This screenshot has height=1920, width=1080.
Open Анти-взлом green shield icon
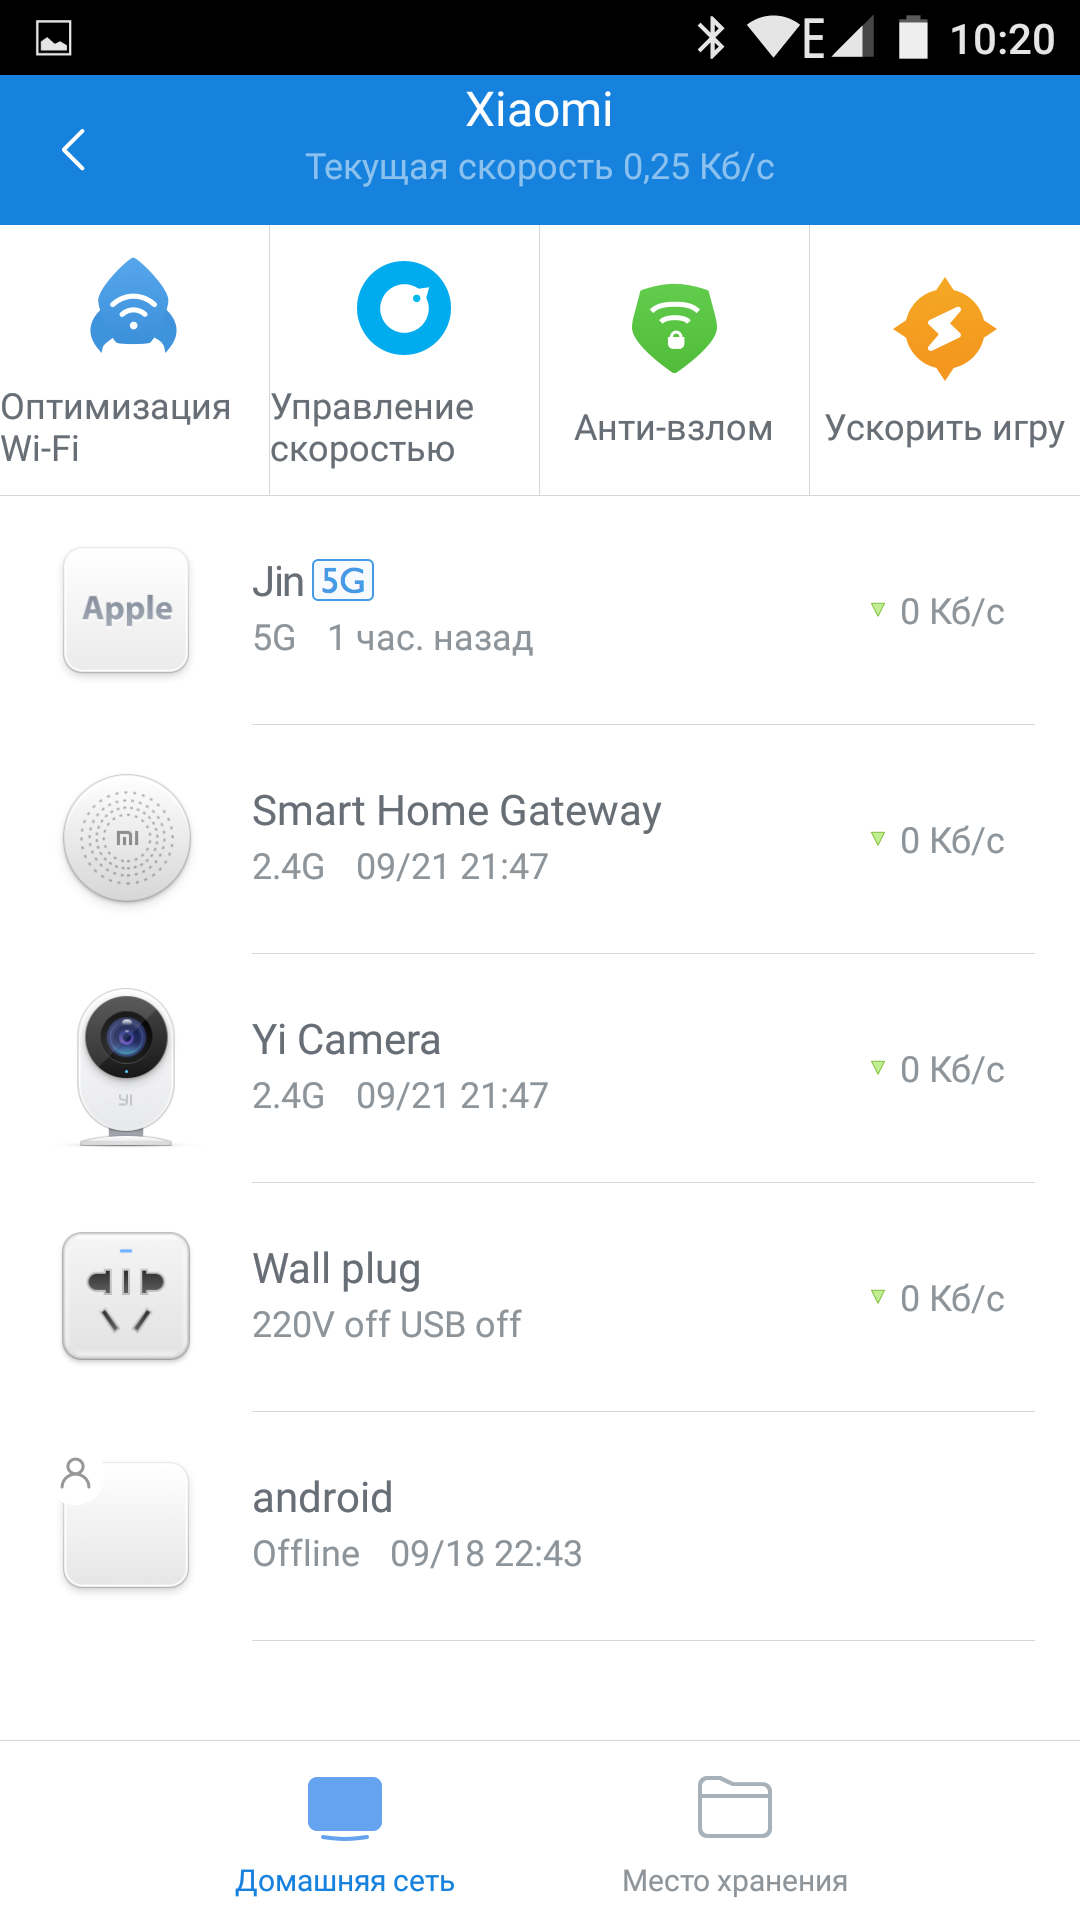(675, 328)
